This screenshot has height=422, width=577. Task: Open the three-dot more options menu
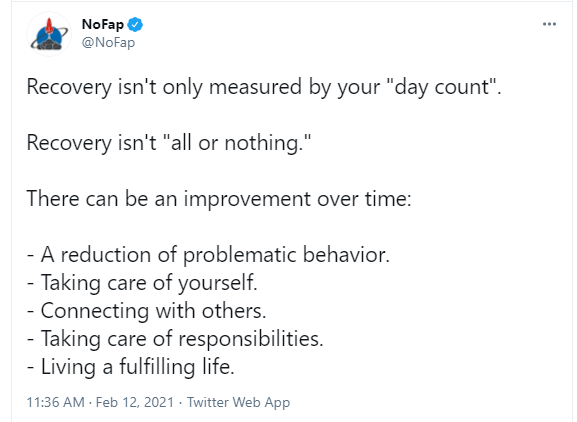tap(549, 24)
